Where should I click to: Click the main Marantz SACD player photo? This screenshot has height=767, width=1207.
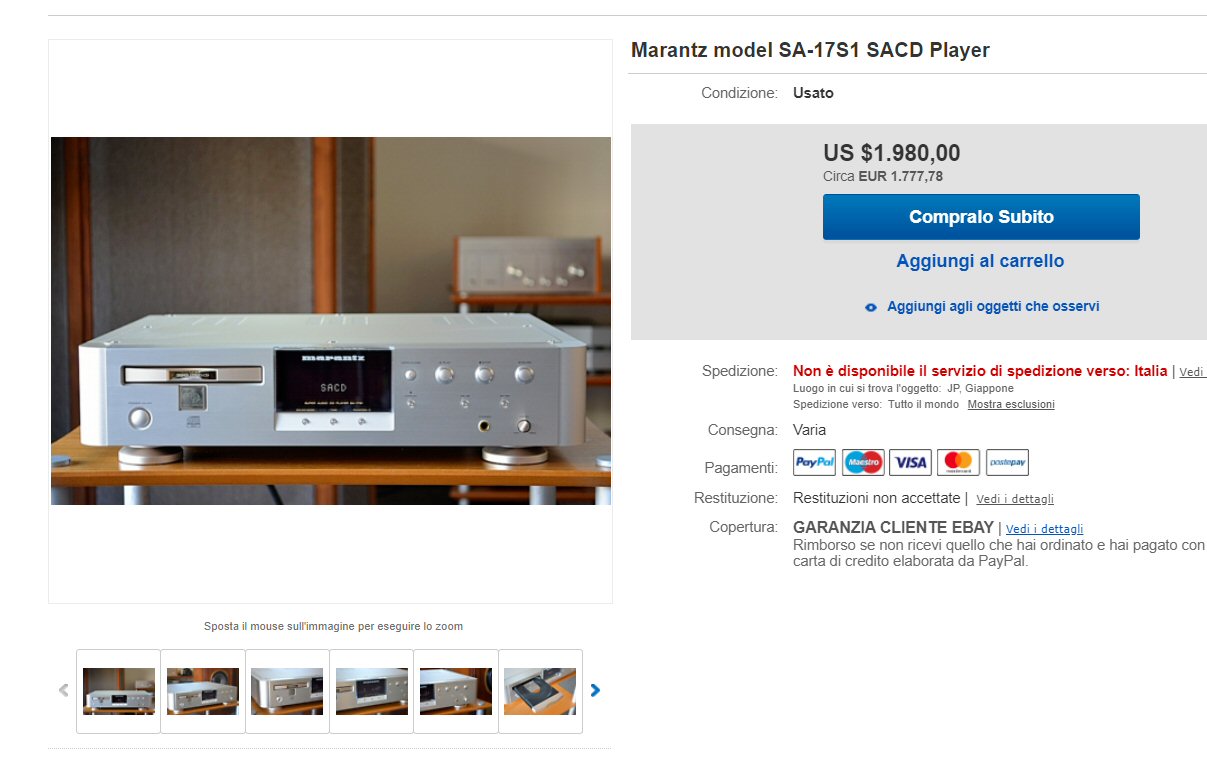pos(331,321)
